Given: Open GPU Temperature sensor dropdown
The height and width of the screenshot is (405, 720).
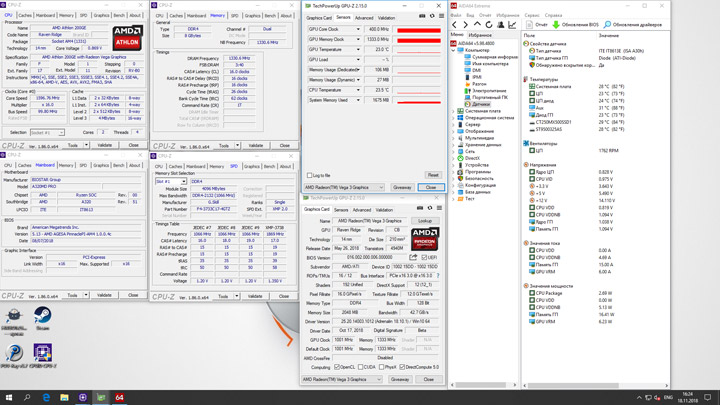Looking at the screenshot, I should click(358, 50).
